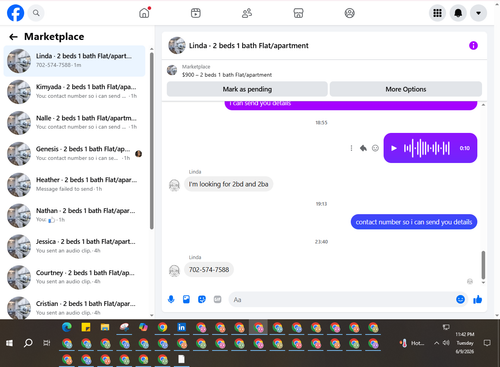Open the taskbar clock and date
Viewport: 500px width, 367px height.
[465, 343]
